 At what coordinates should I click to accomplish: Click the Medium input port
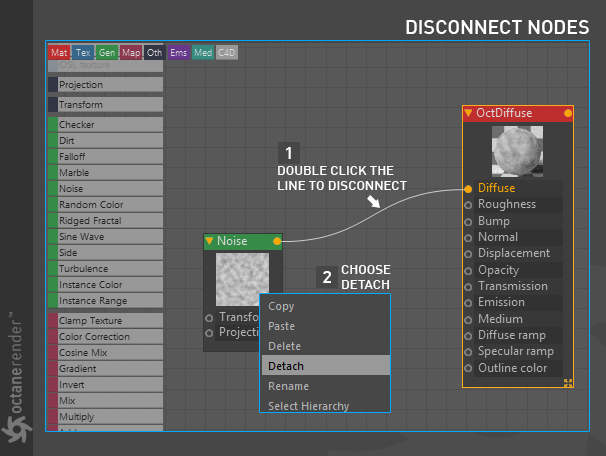tap(468, 320)
